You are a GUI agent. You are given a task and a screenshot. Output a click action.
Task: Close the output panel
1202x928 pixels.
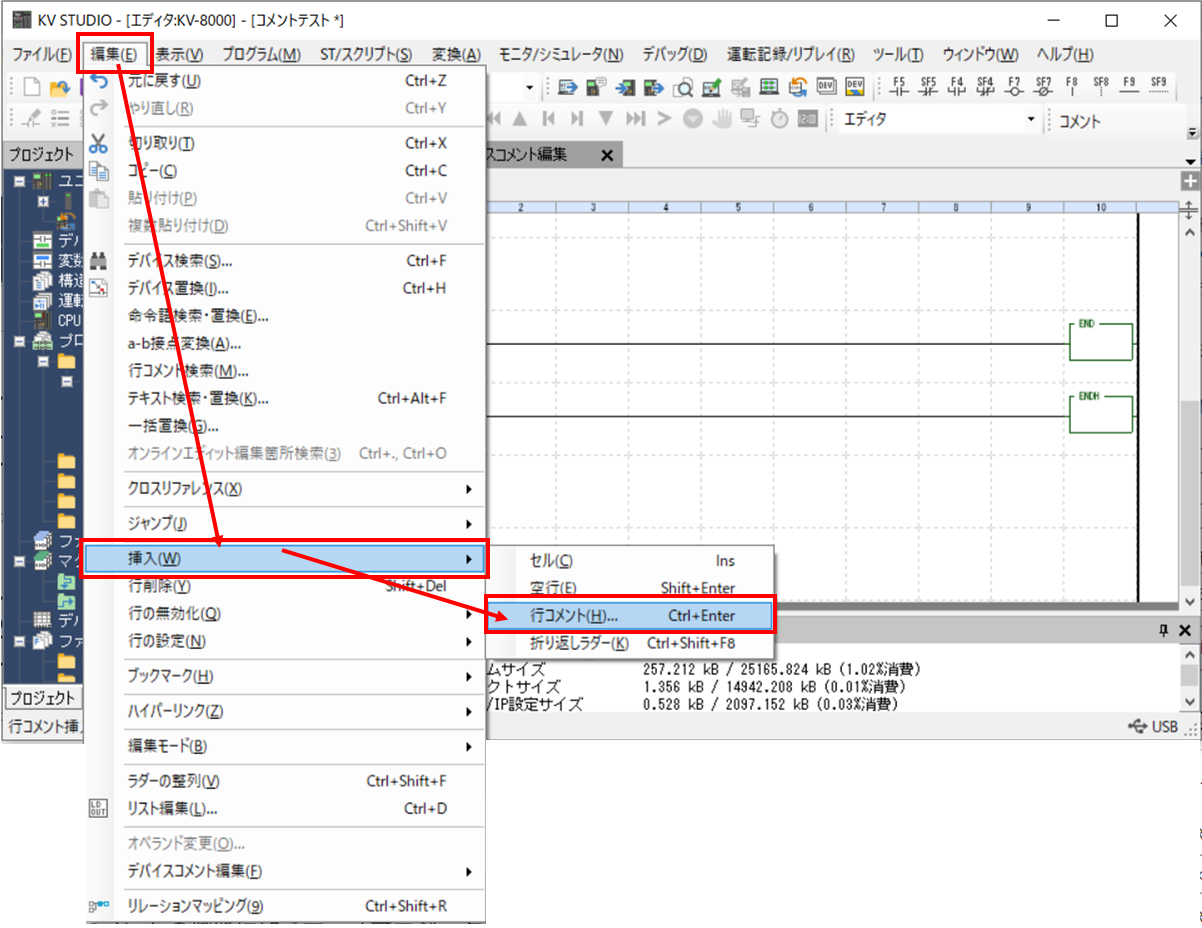pos(1186,630)
